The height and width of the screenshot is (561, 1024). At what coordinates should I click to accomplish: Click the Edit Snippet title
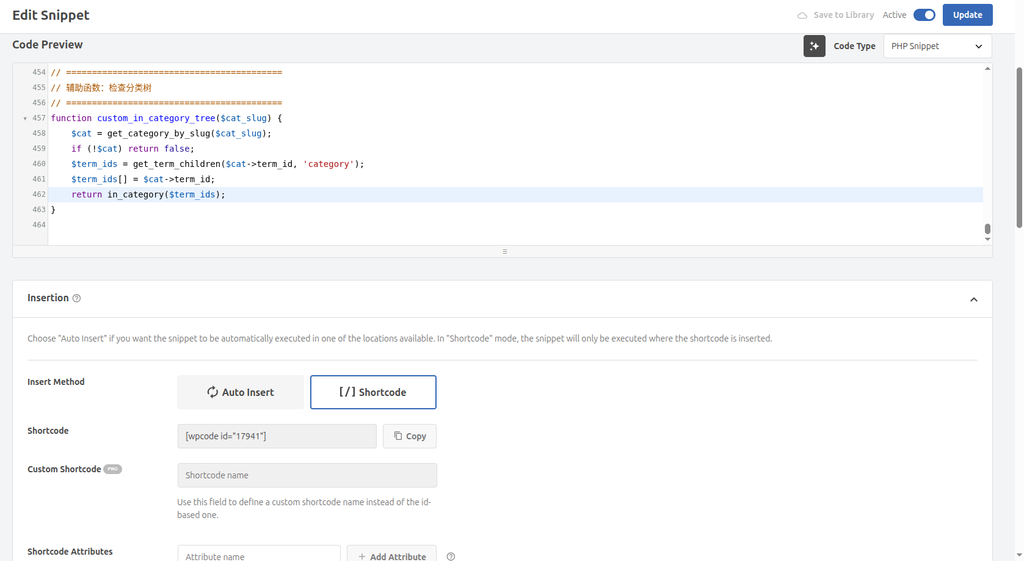pos(51,15)
